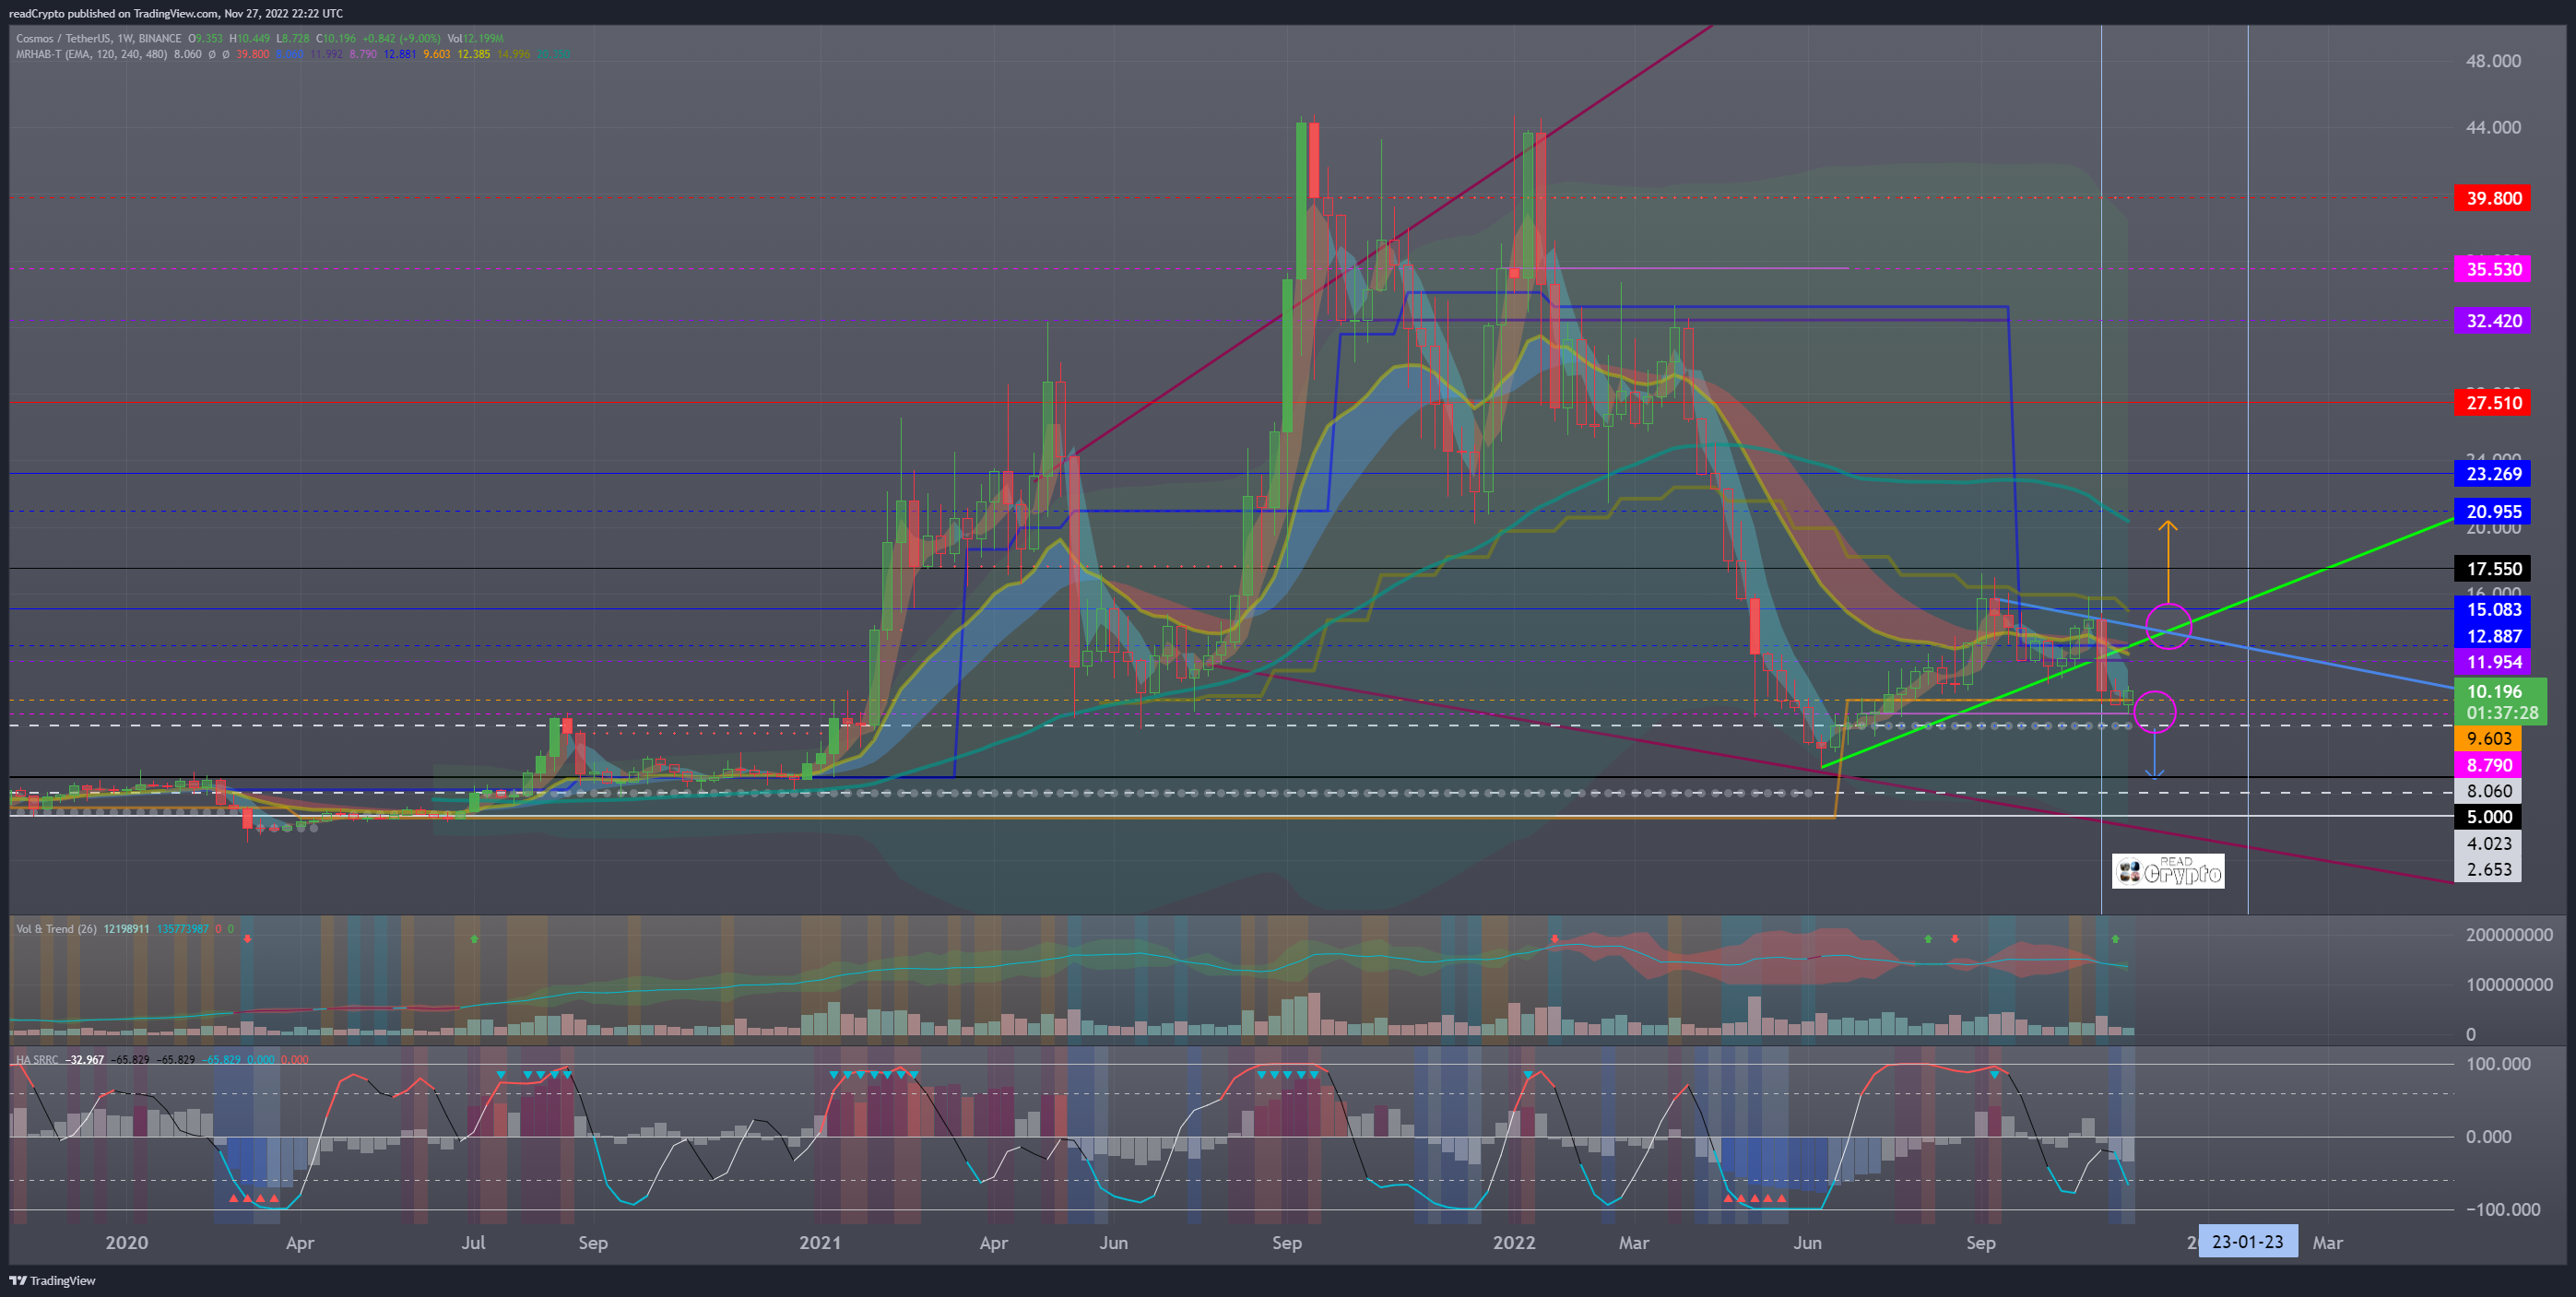Click the blue 23.269 price label
This screenshot has width=2576, height=1297.
[2493, 474]
